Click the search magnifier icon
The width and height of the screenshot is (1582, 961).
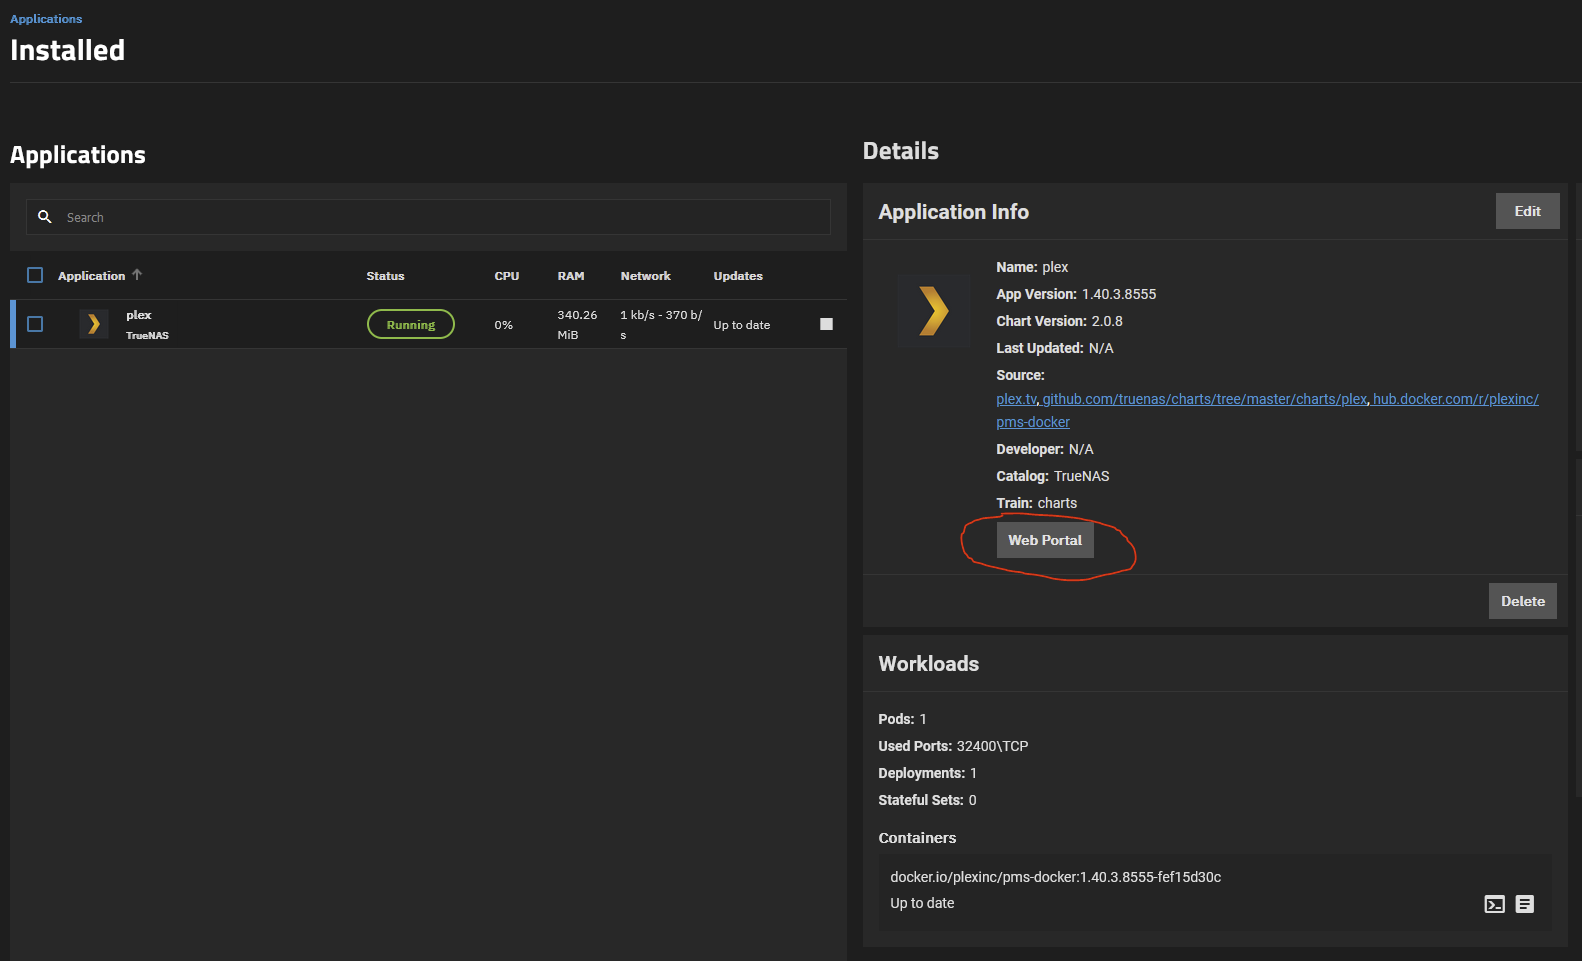coord(45,217)
